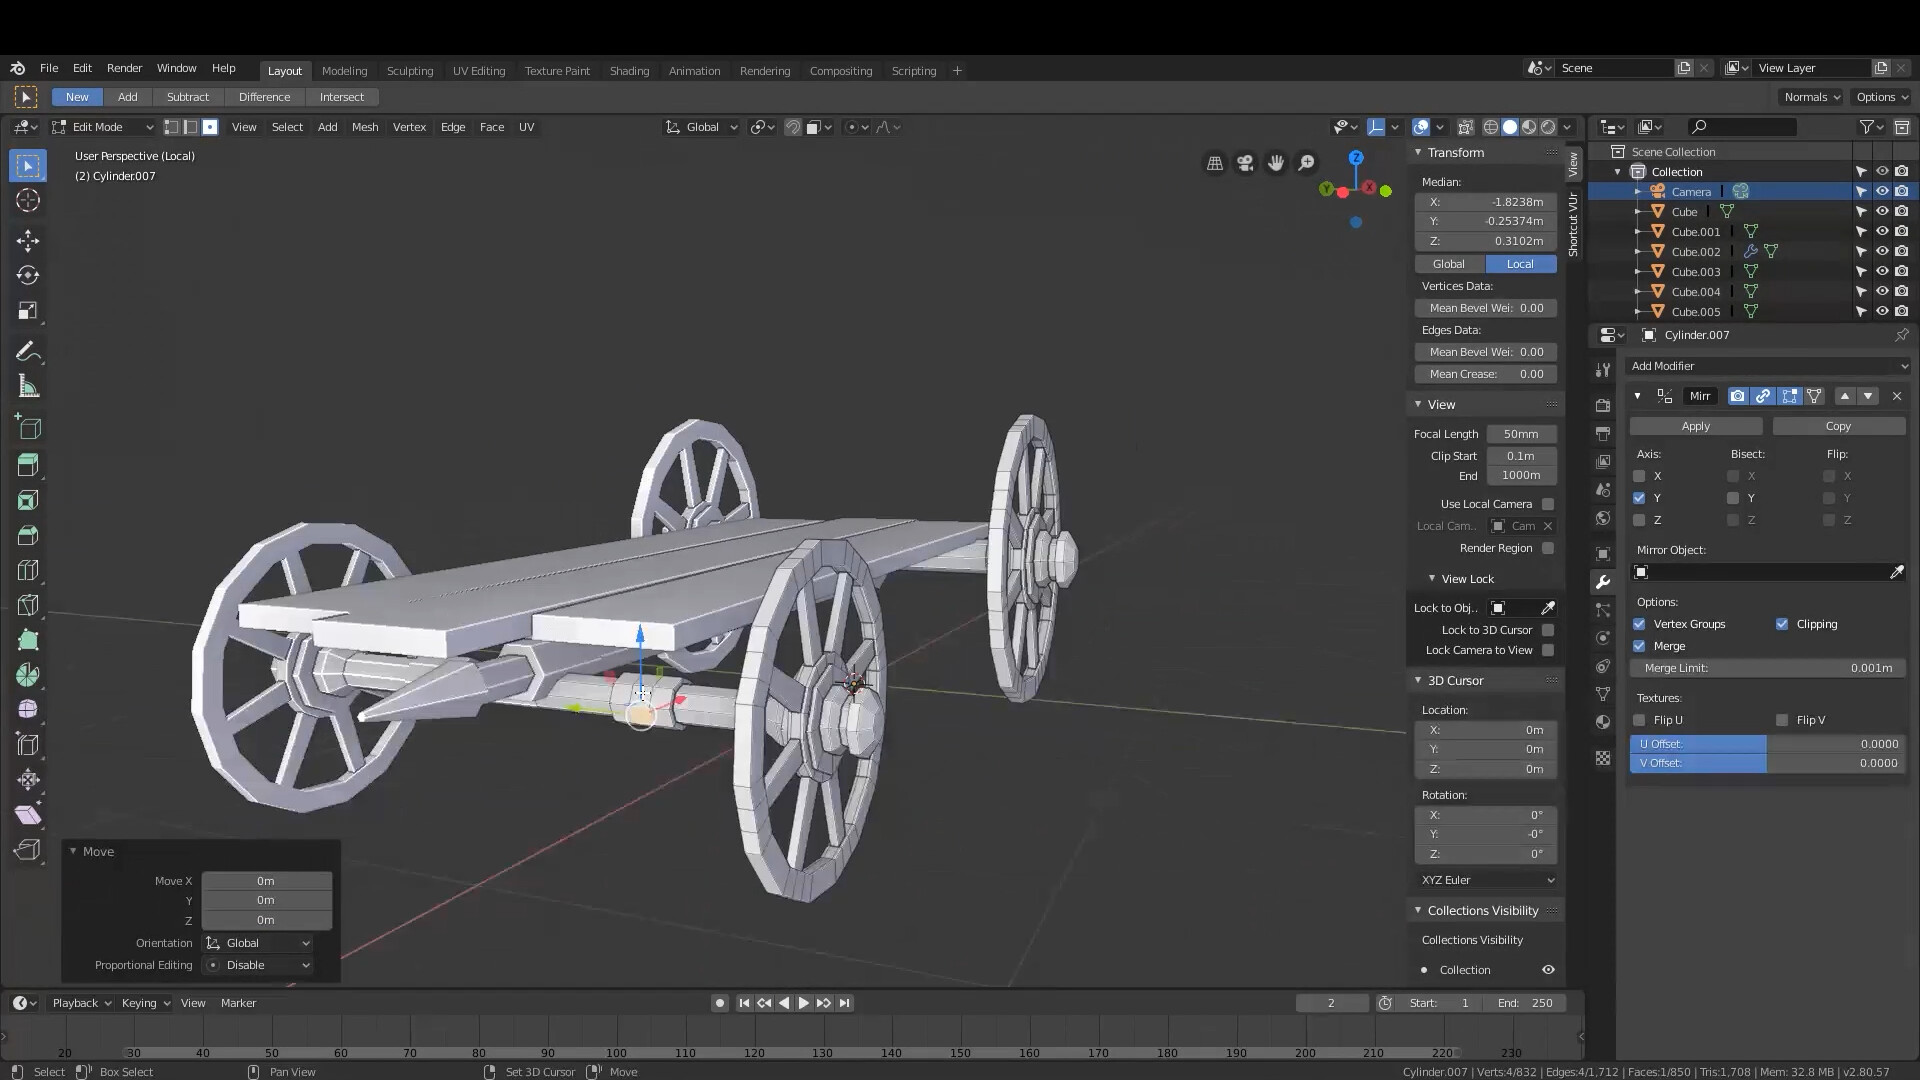Select the Move tool in toolbar

(x=28, y=240)
